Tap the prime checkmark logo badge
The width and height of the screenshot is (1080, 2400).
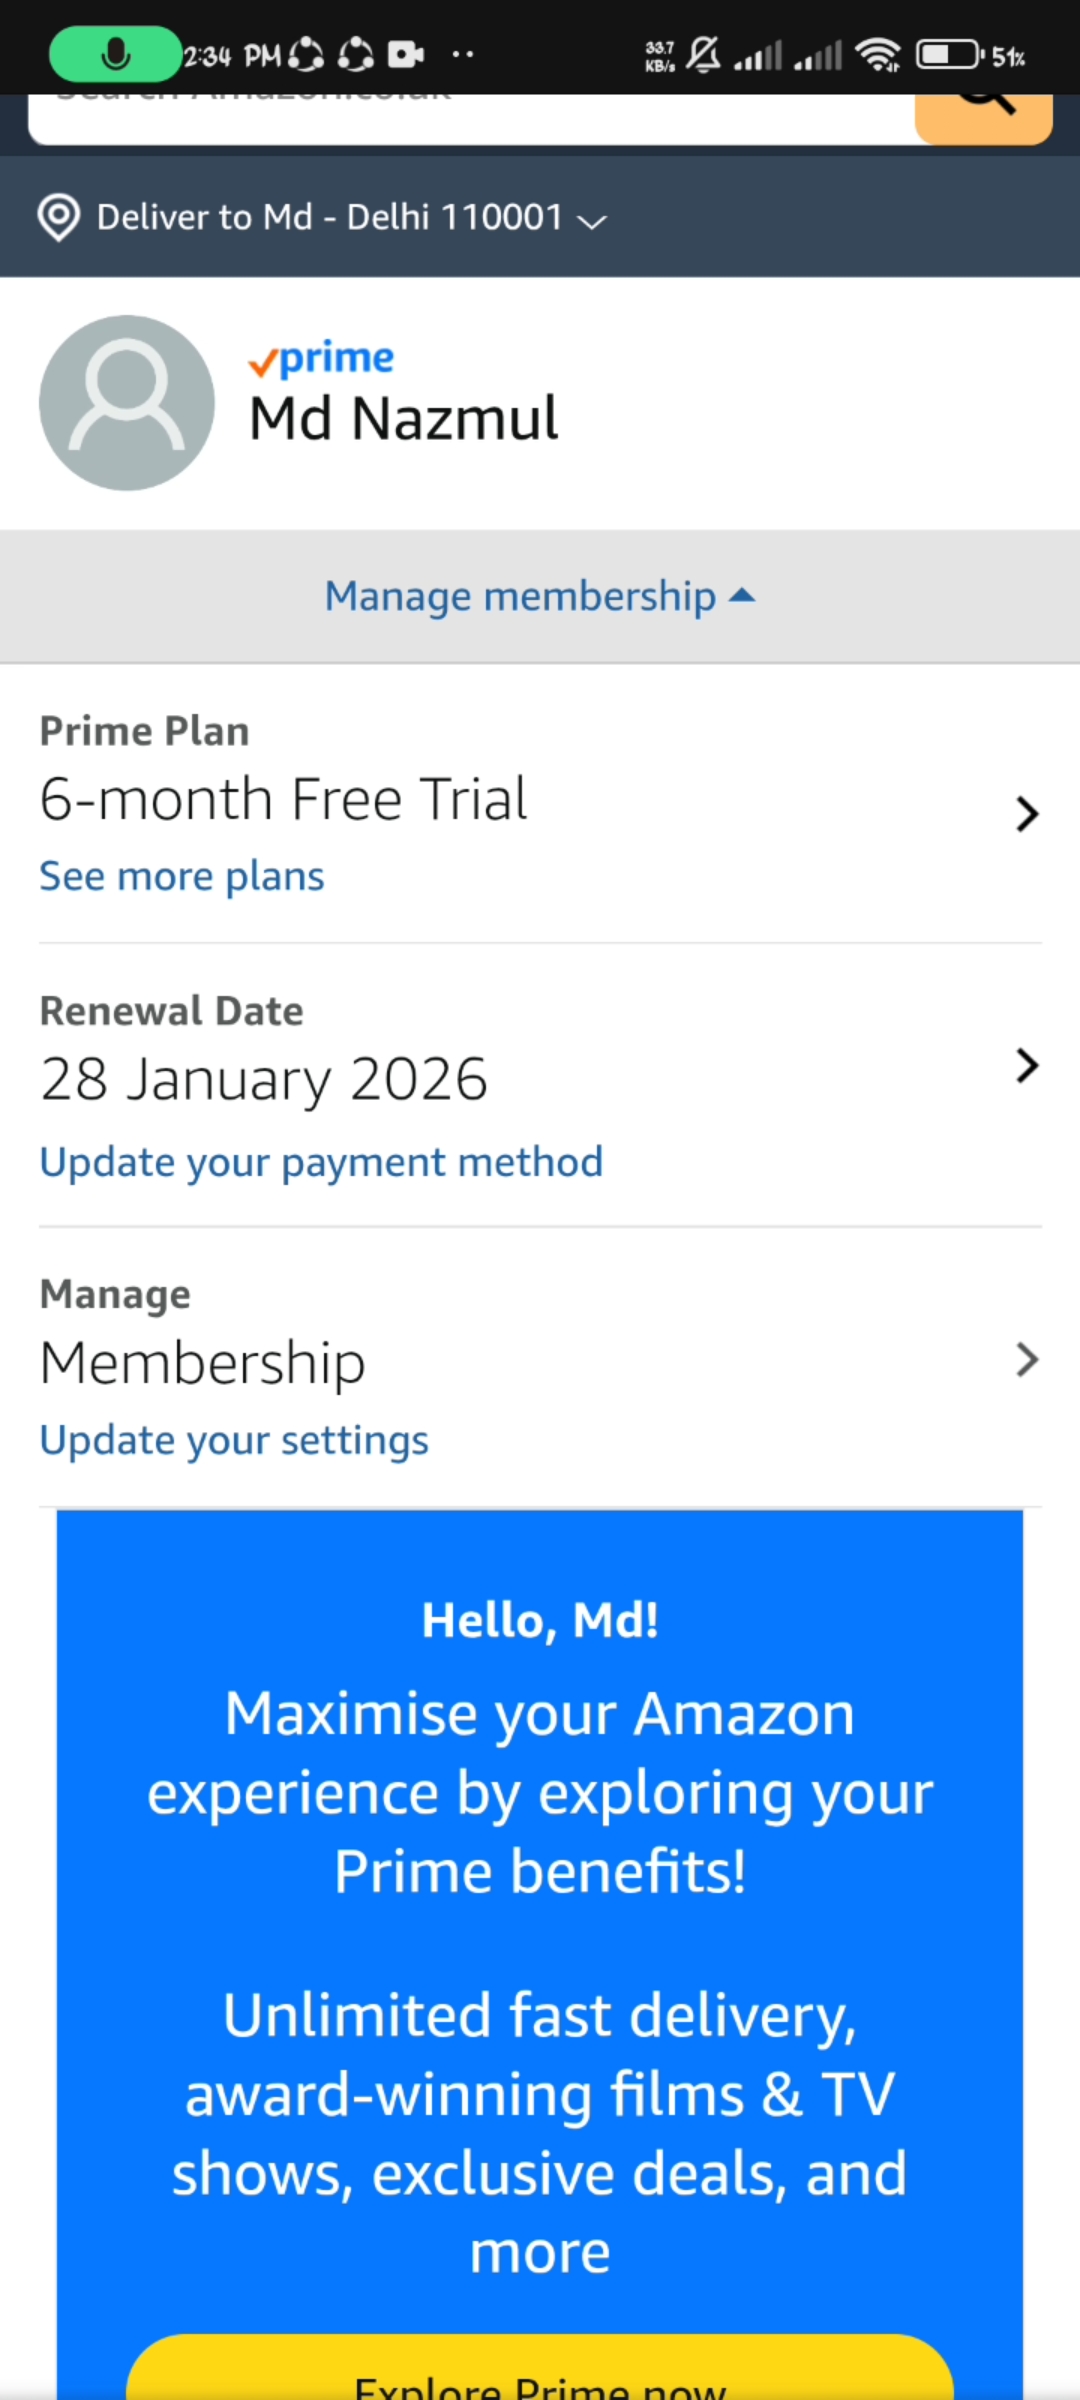click(321, 359)
